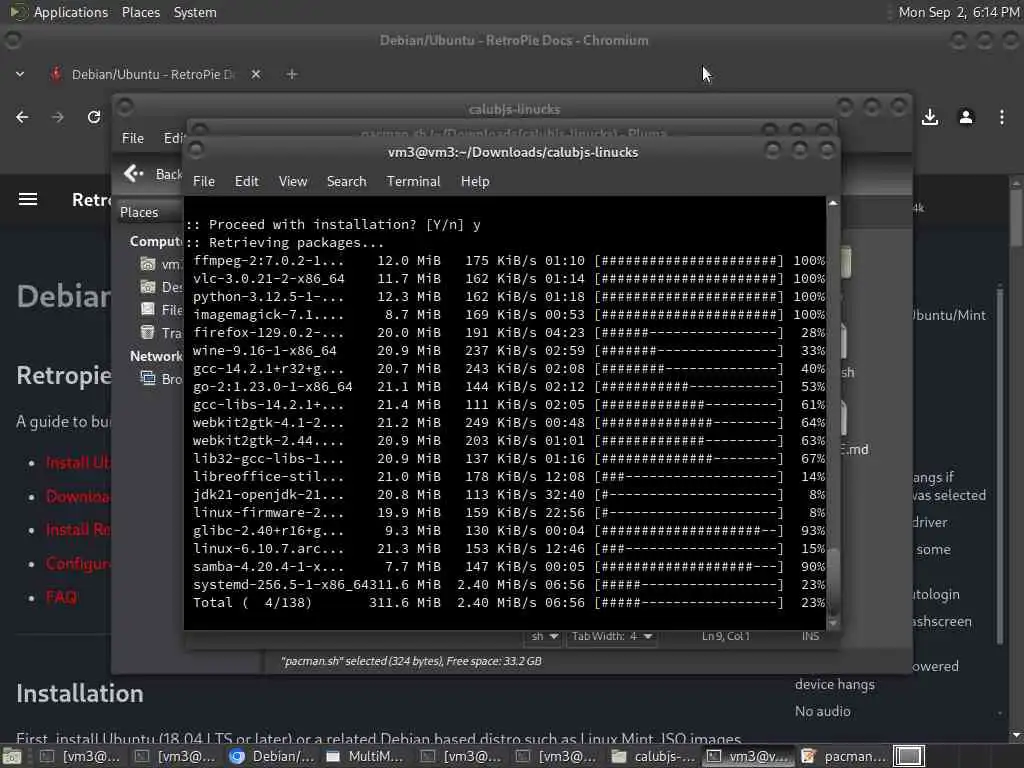The width and height of the screenshot is (1024, 768).
Task: Open terminal Terminal menu
Action: pos(413,182)
